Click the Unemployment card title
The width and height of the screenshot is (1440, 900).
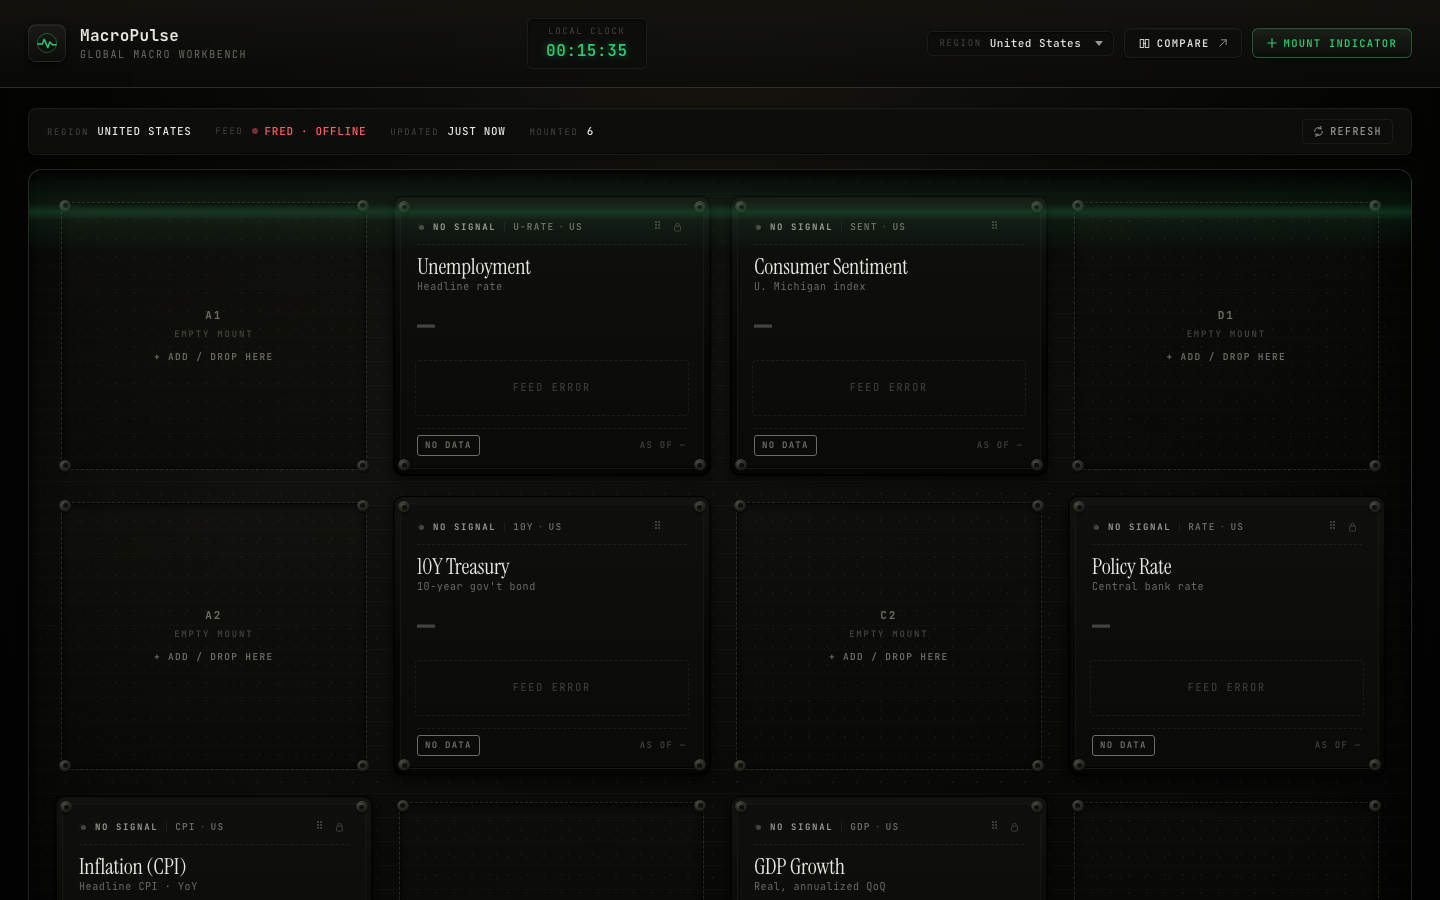pyautogui.click(x=474, y=267)
